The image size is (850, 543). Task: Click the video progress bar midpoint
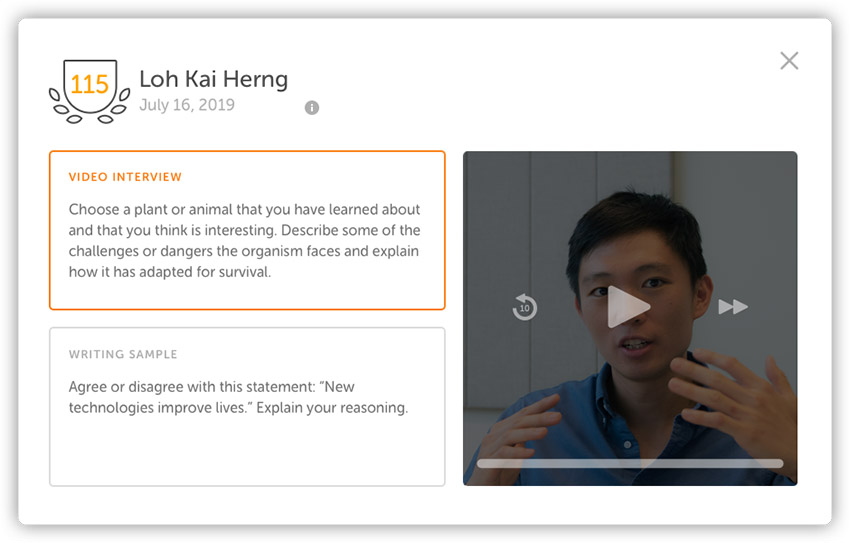point(630,463)
